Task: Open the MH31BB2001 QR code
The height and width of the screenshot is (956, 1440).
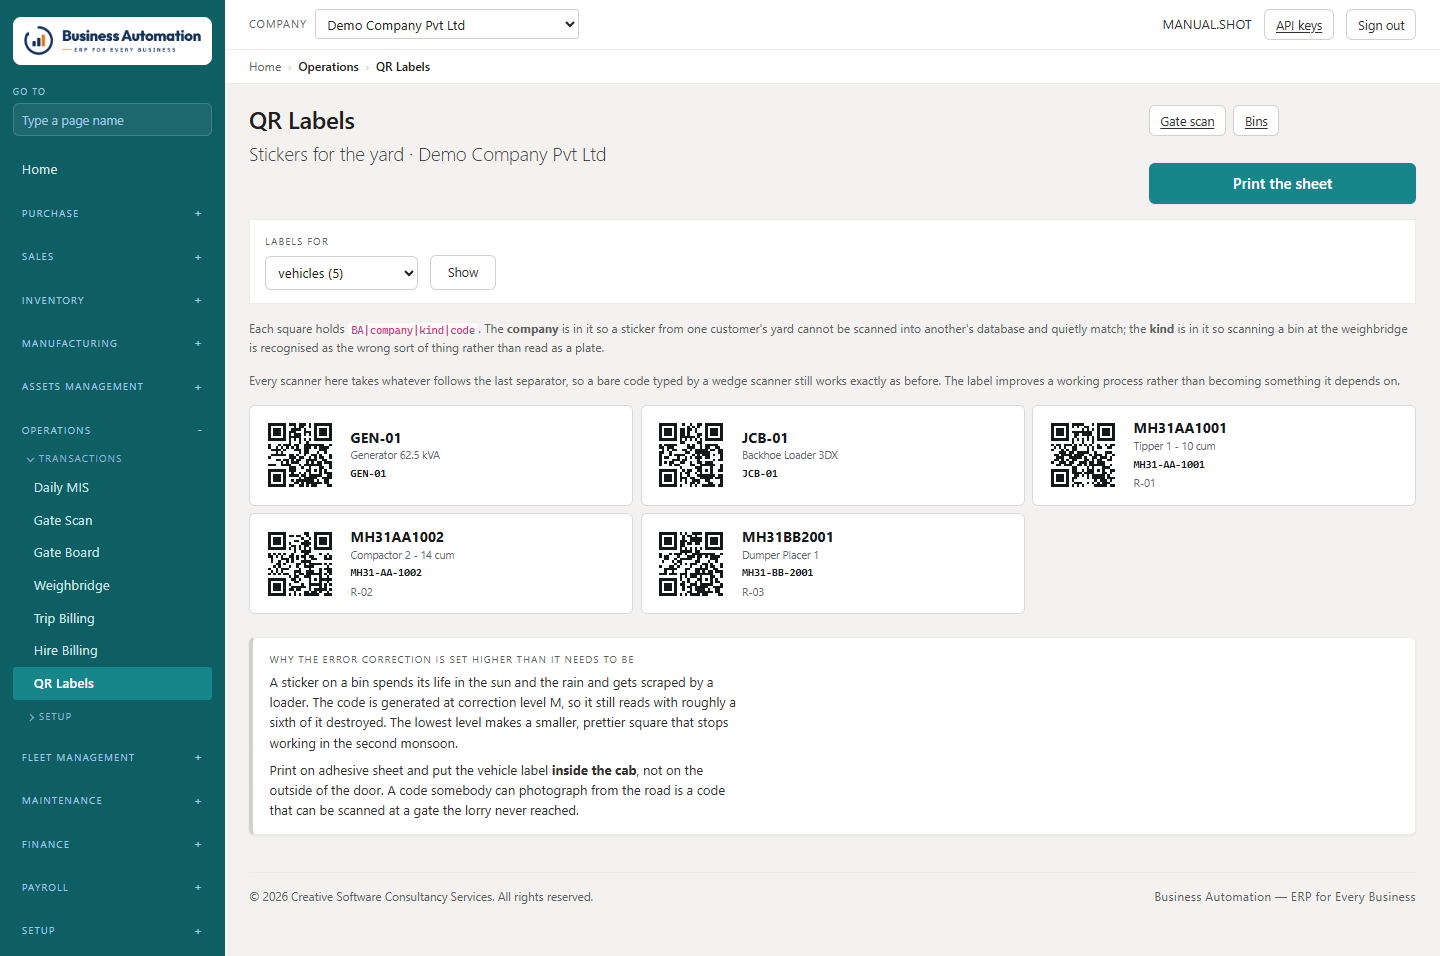Action: point(691,564)
